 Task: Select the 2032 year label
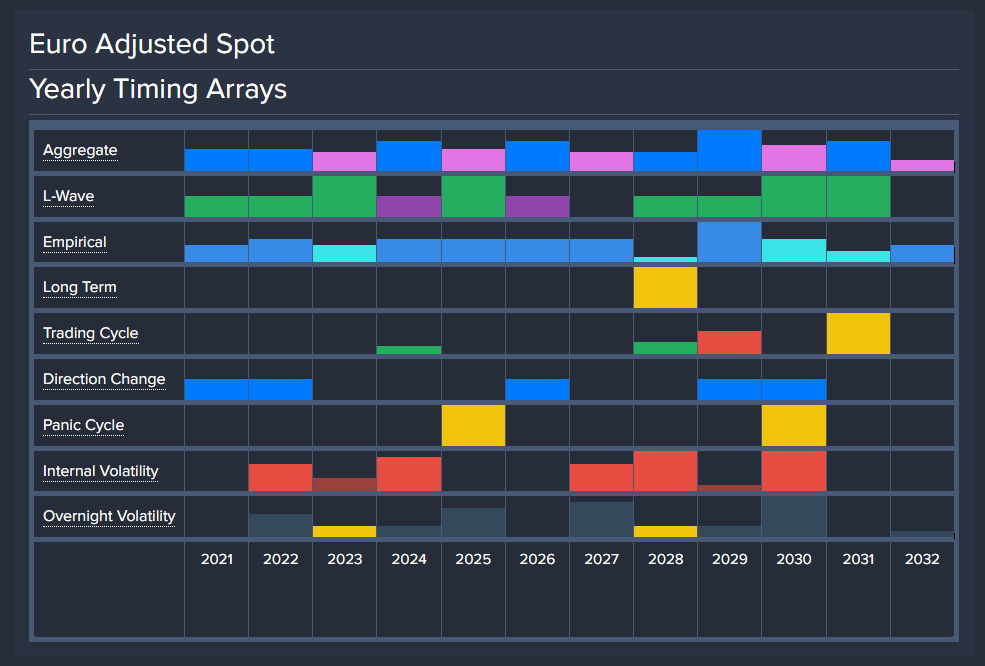pos(922,559)
